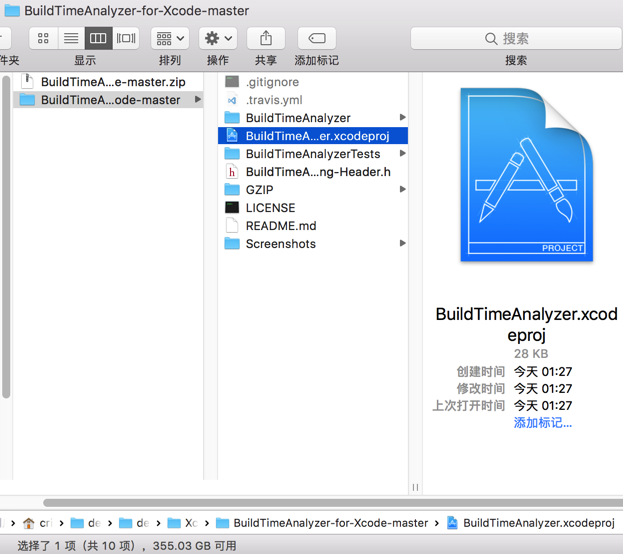Click the Screenshots folder icon

pyautogui.click(x=232, y=243)
